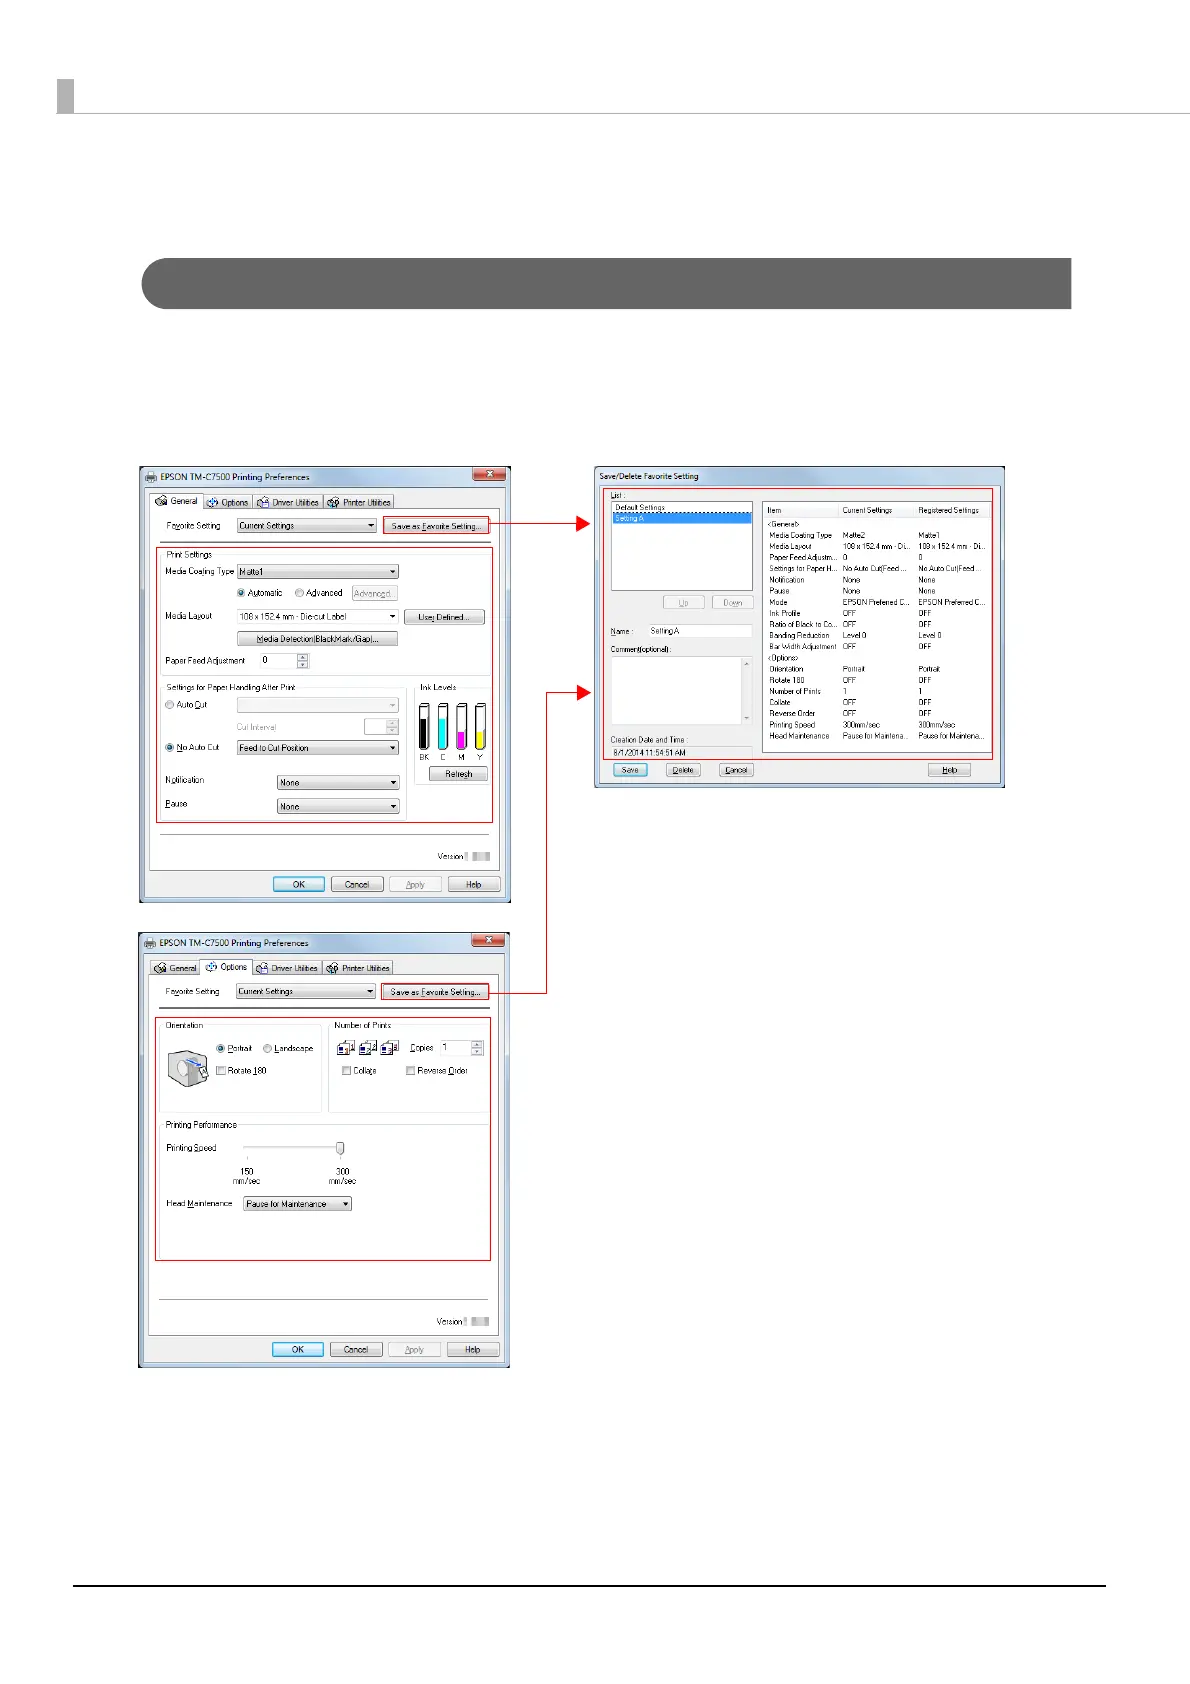Viewport: 1190px width, 1684px height.
Task: Click the Registered Settings column header
Action: [x=953, y=510]
